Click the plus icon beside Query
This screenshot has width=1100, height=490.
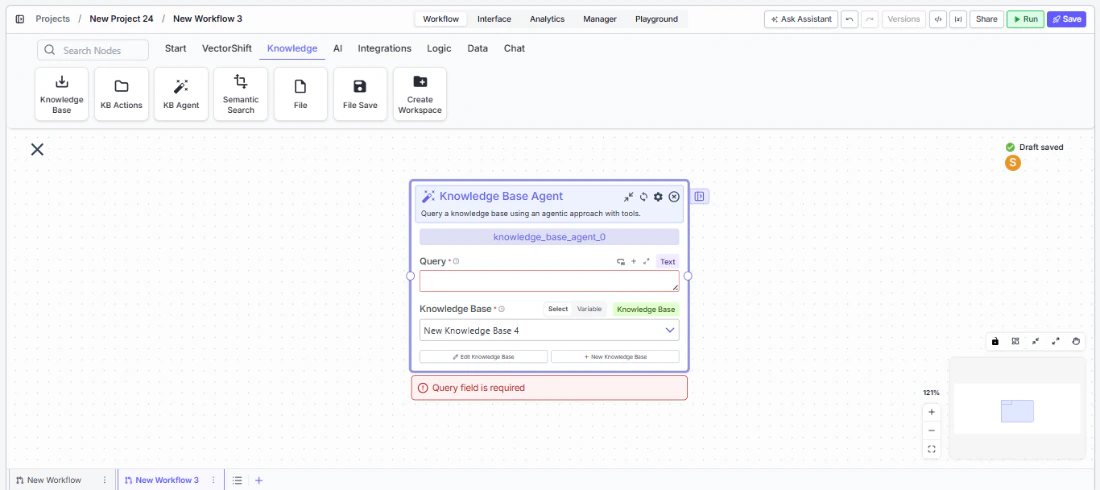pos(633,261)
